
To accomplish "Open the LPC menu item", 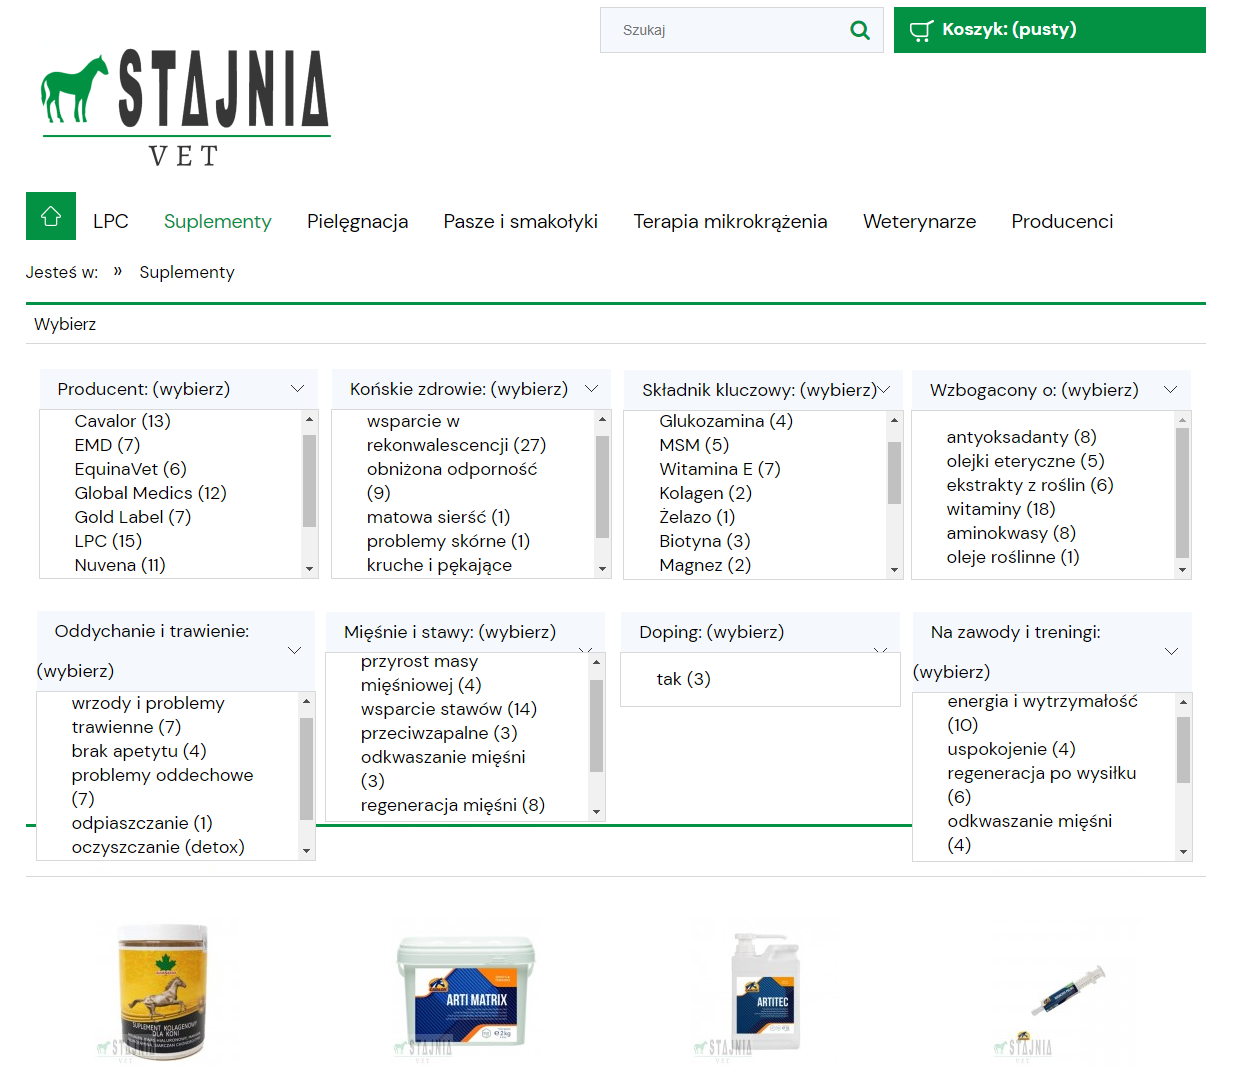I will tap(111, 221).
